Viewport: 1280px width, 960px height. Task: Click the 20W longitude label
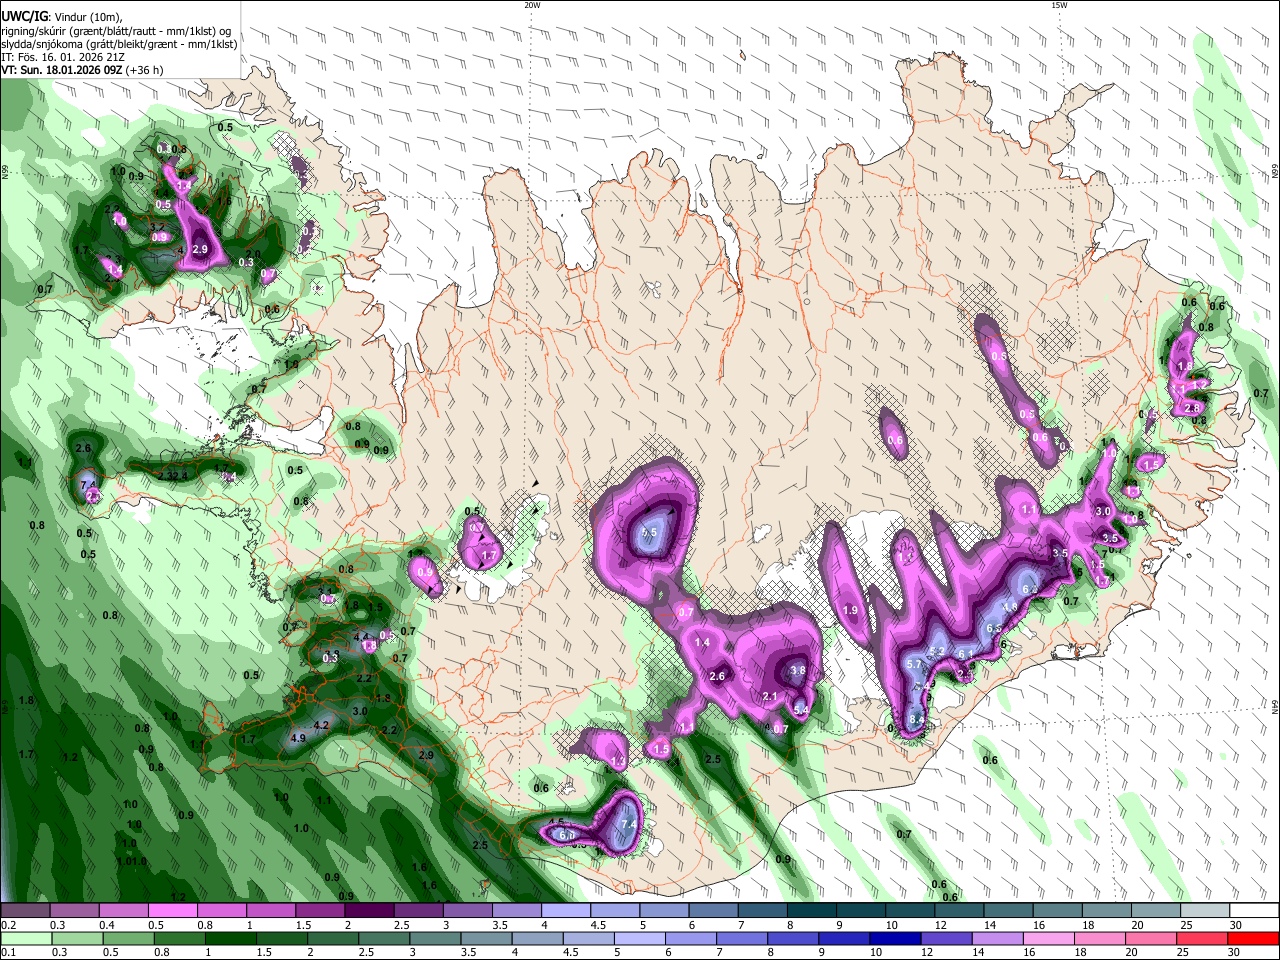(x=532, y=5)
